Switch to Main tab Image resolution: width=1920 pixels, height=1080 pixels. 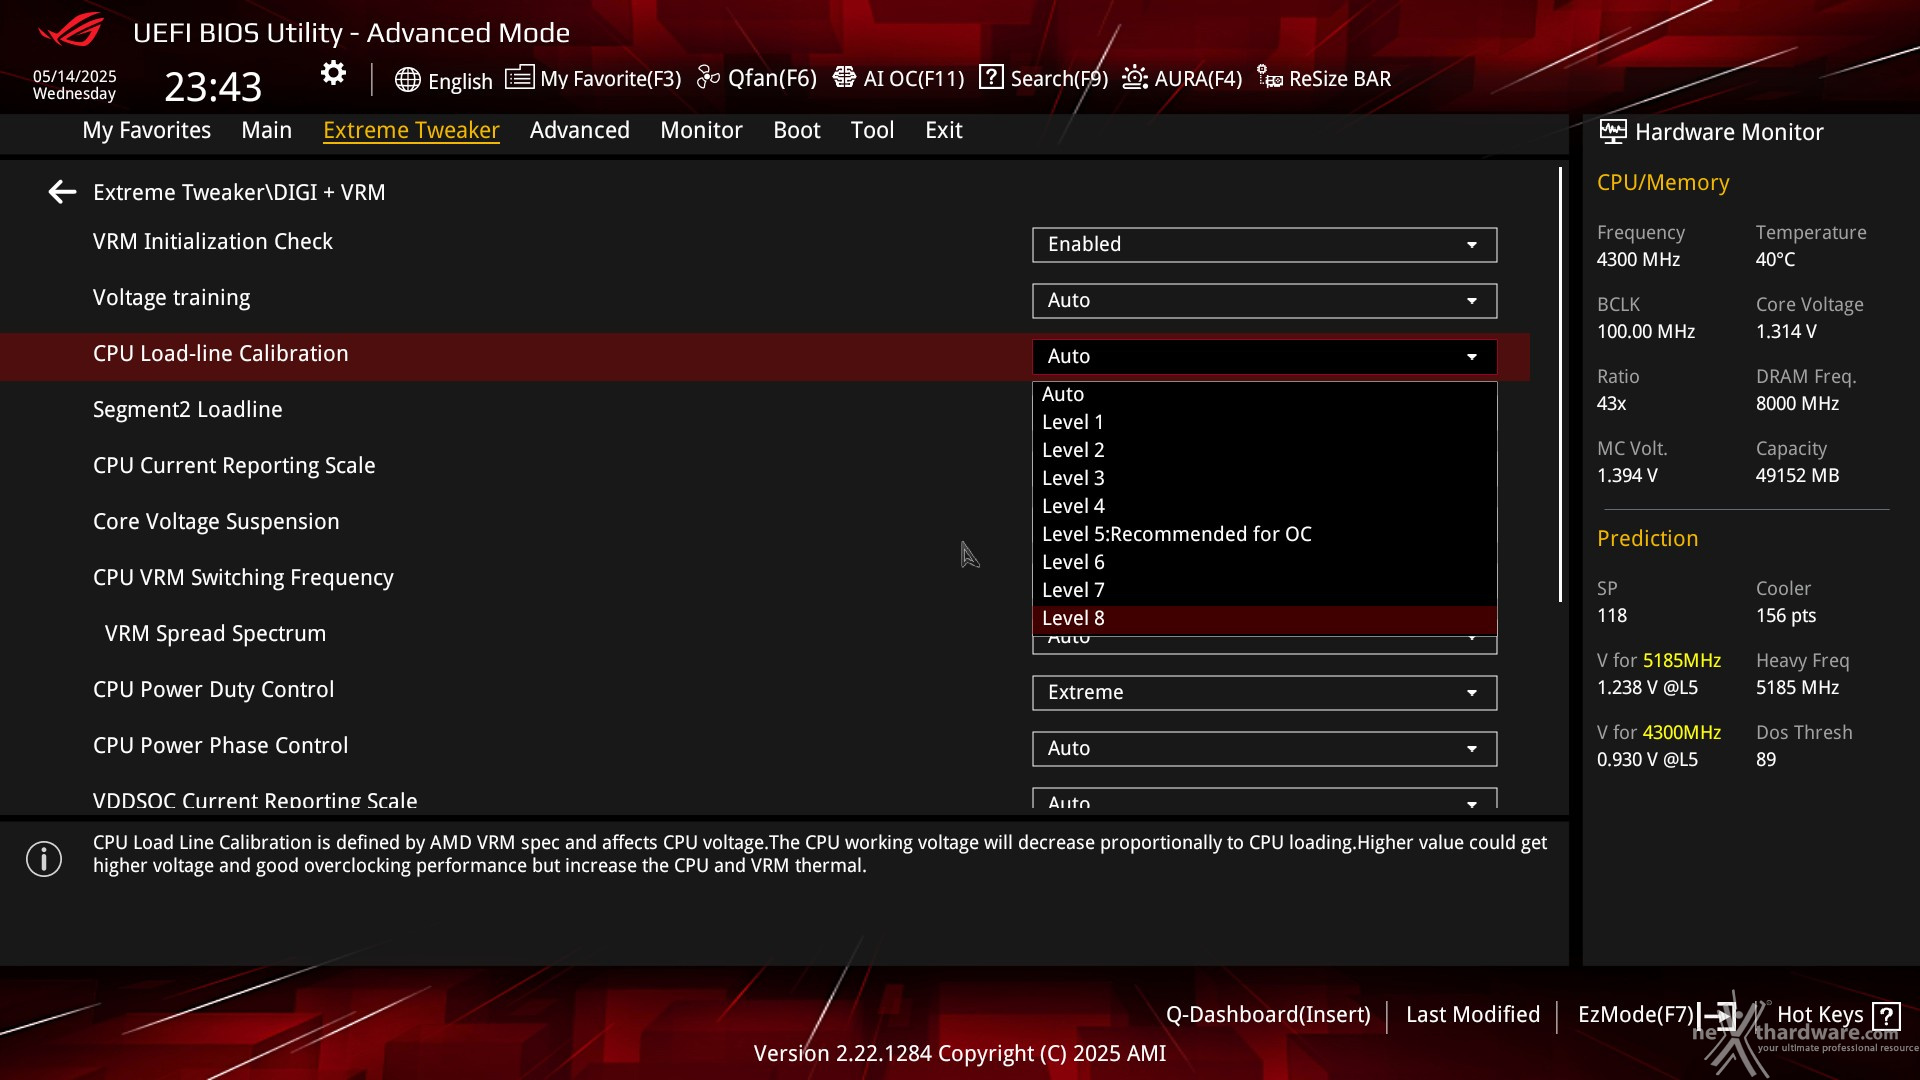pyautogui.click(x=267, y=130)
